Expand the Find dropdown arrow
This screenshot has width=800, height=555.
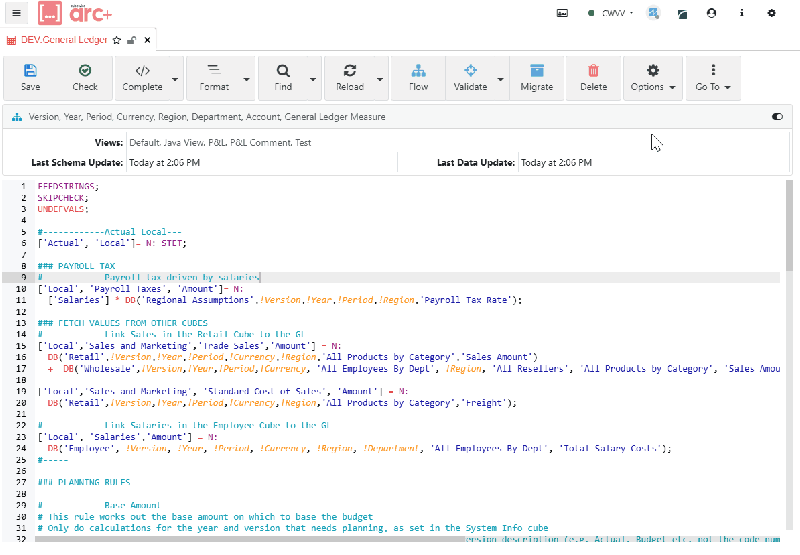[x=313, y=79]
